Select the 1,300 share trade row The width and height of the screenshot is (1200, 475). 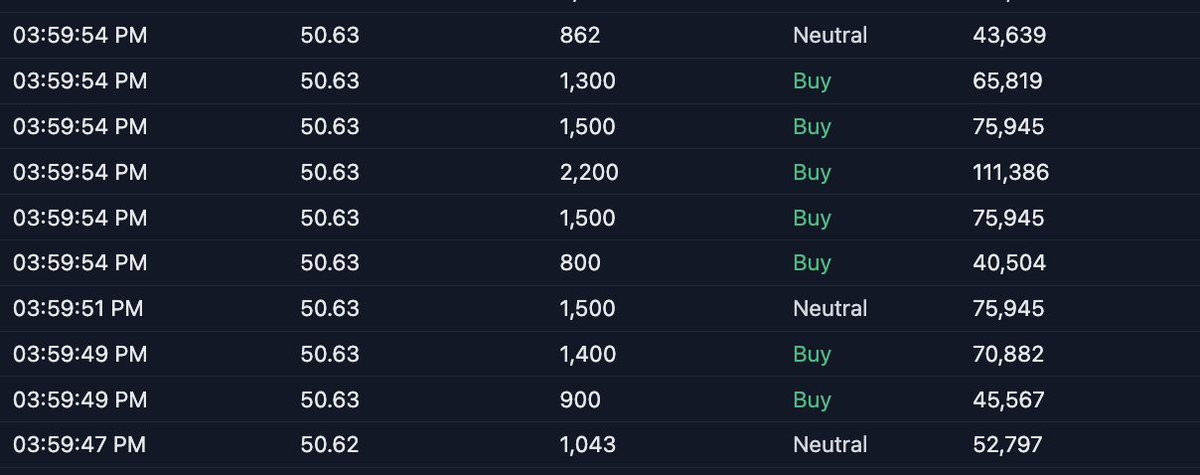600,81
